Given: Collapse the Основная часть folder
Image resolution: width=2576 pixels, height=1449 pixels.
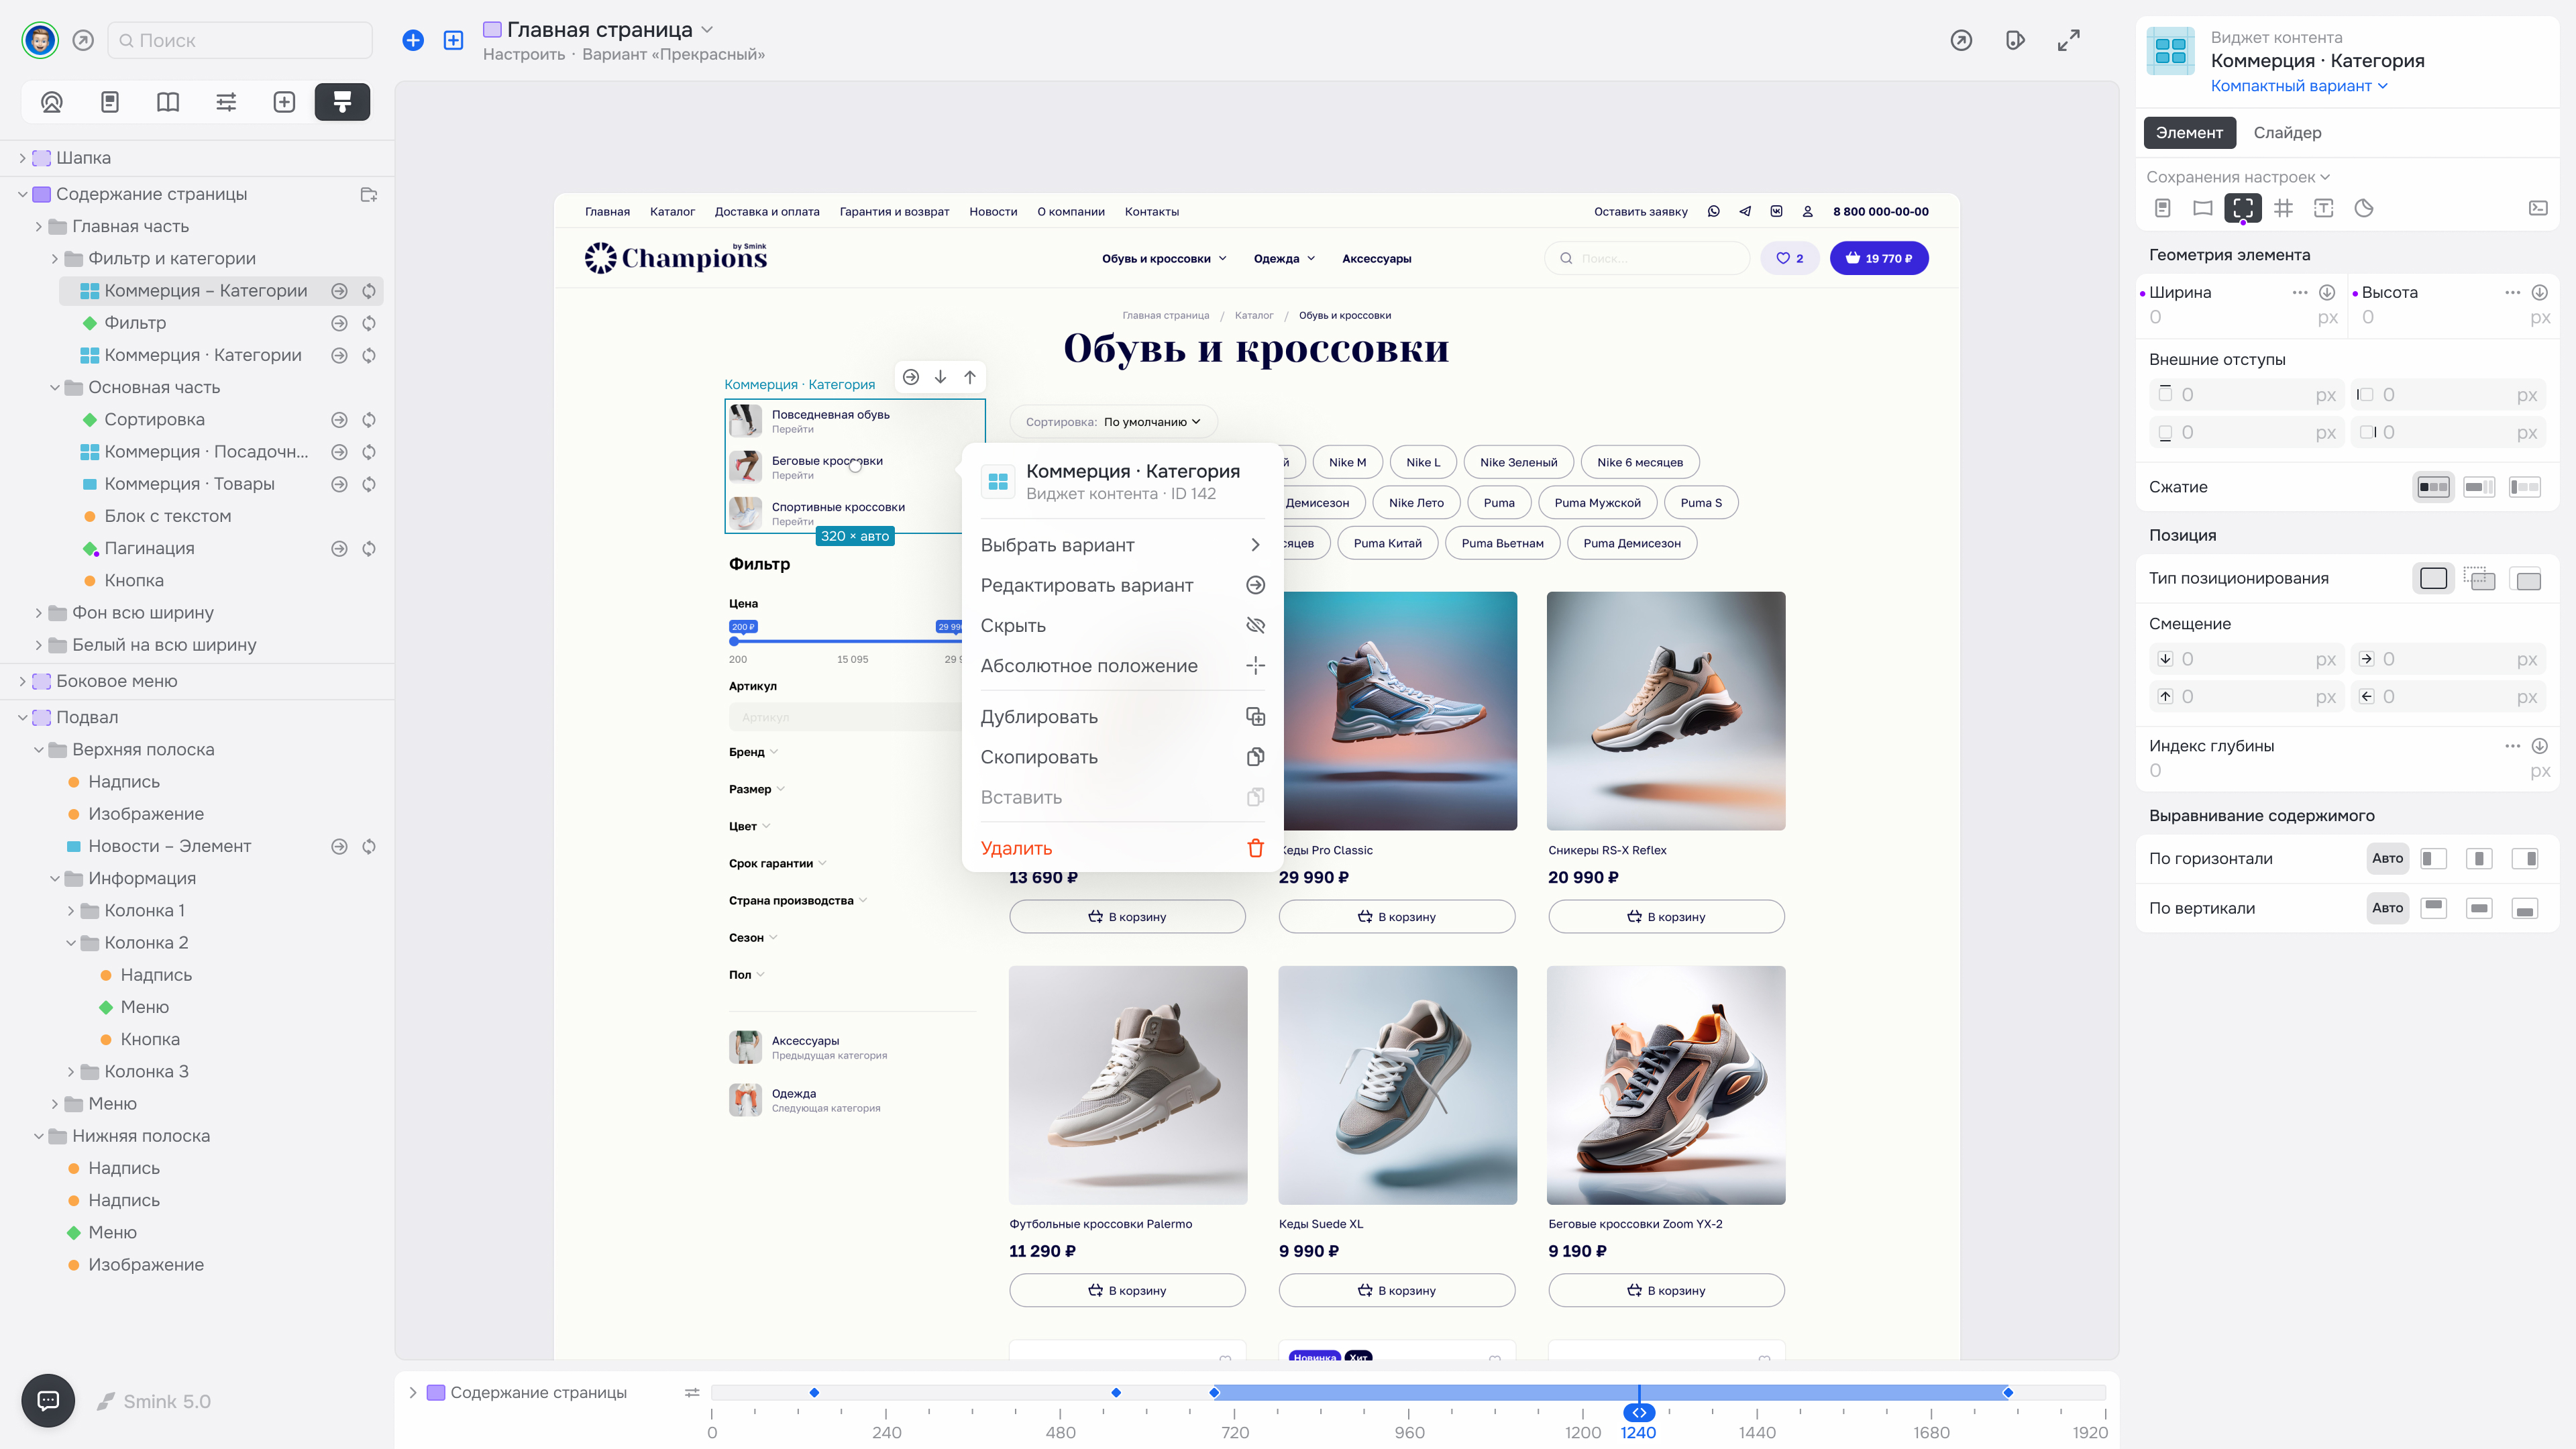Looking at the screenshot, I should [x=55, y=387].
